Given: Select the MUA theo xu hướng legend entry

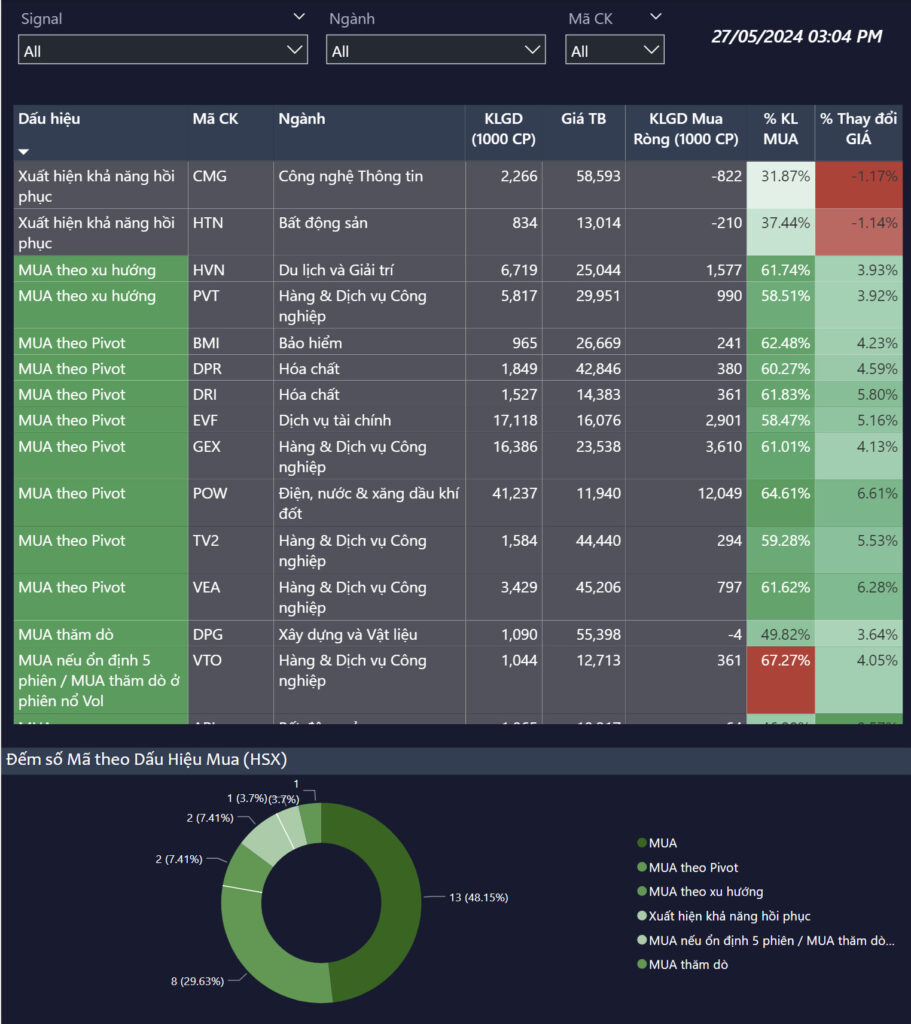Looking at the screenshot, I should [706, 892].
